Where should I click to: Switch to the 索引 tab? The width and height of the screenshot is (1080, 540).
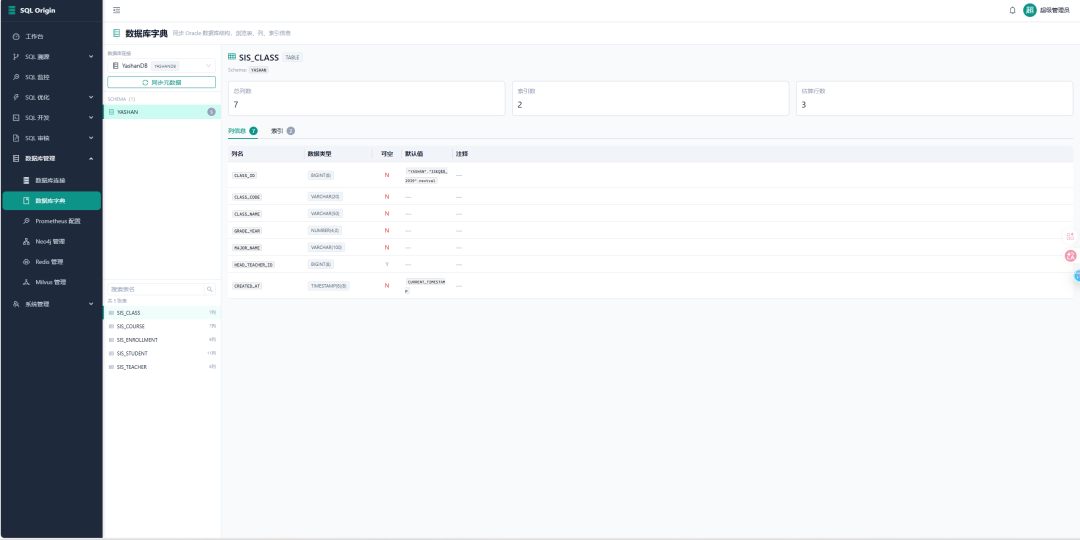pyautogui.click(x=282, y=131)
